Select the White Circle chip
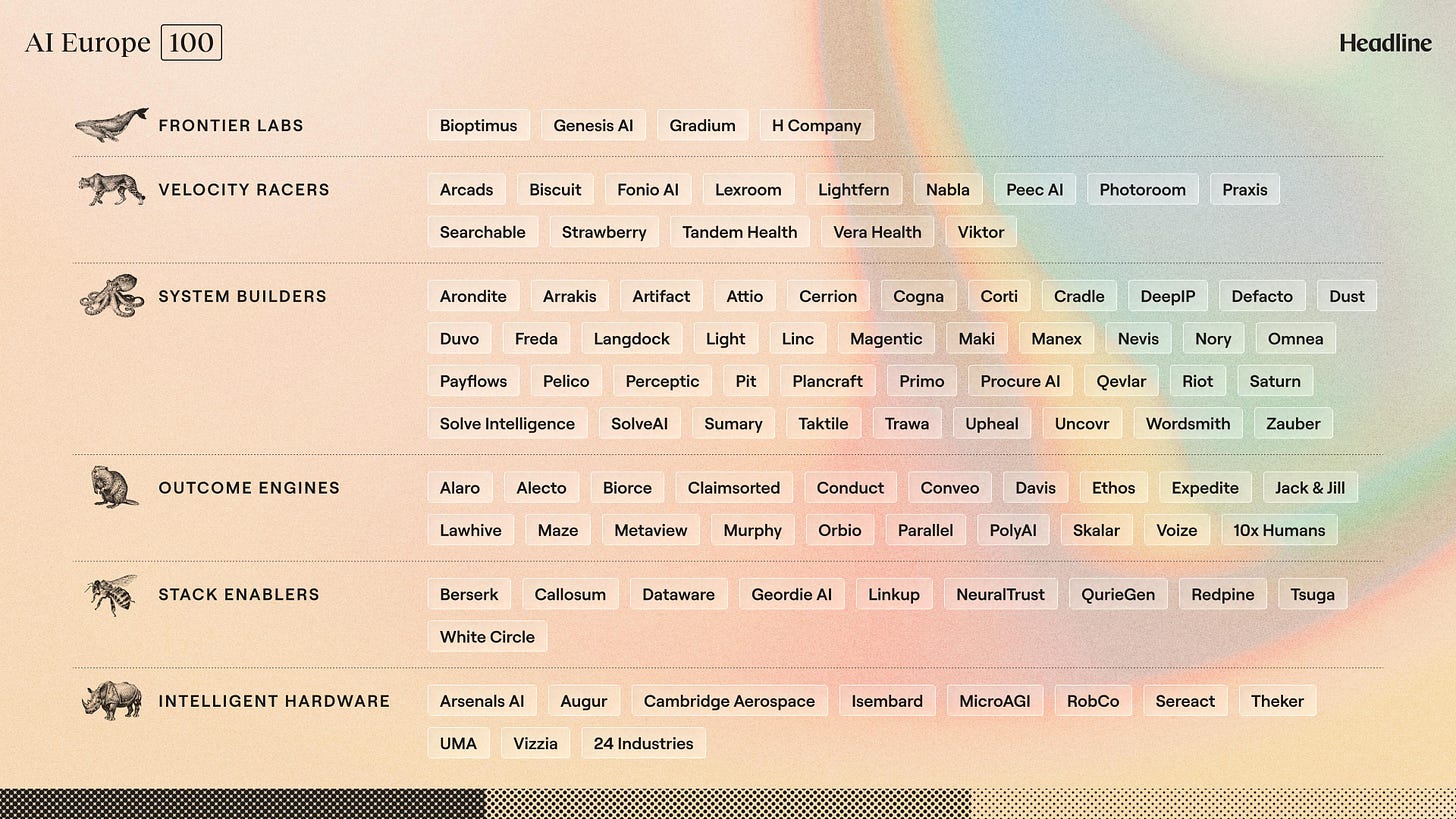The image size is (1456, 819). tap(487, 637)
